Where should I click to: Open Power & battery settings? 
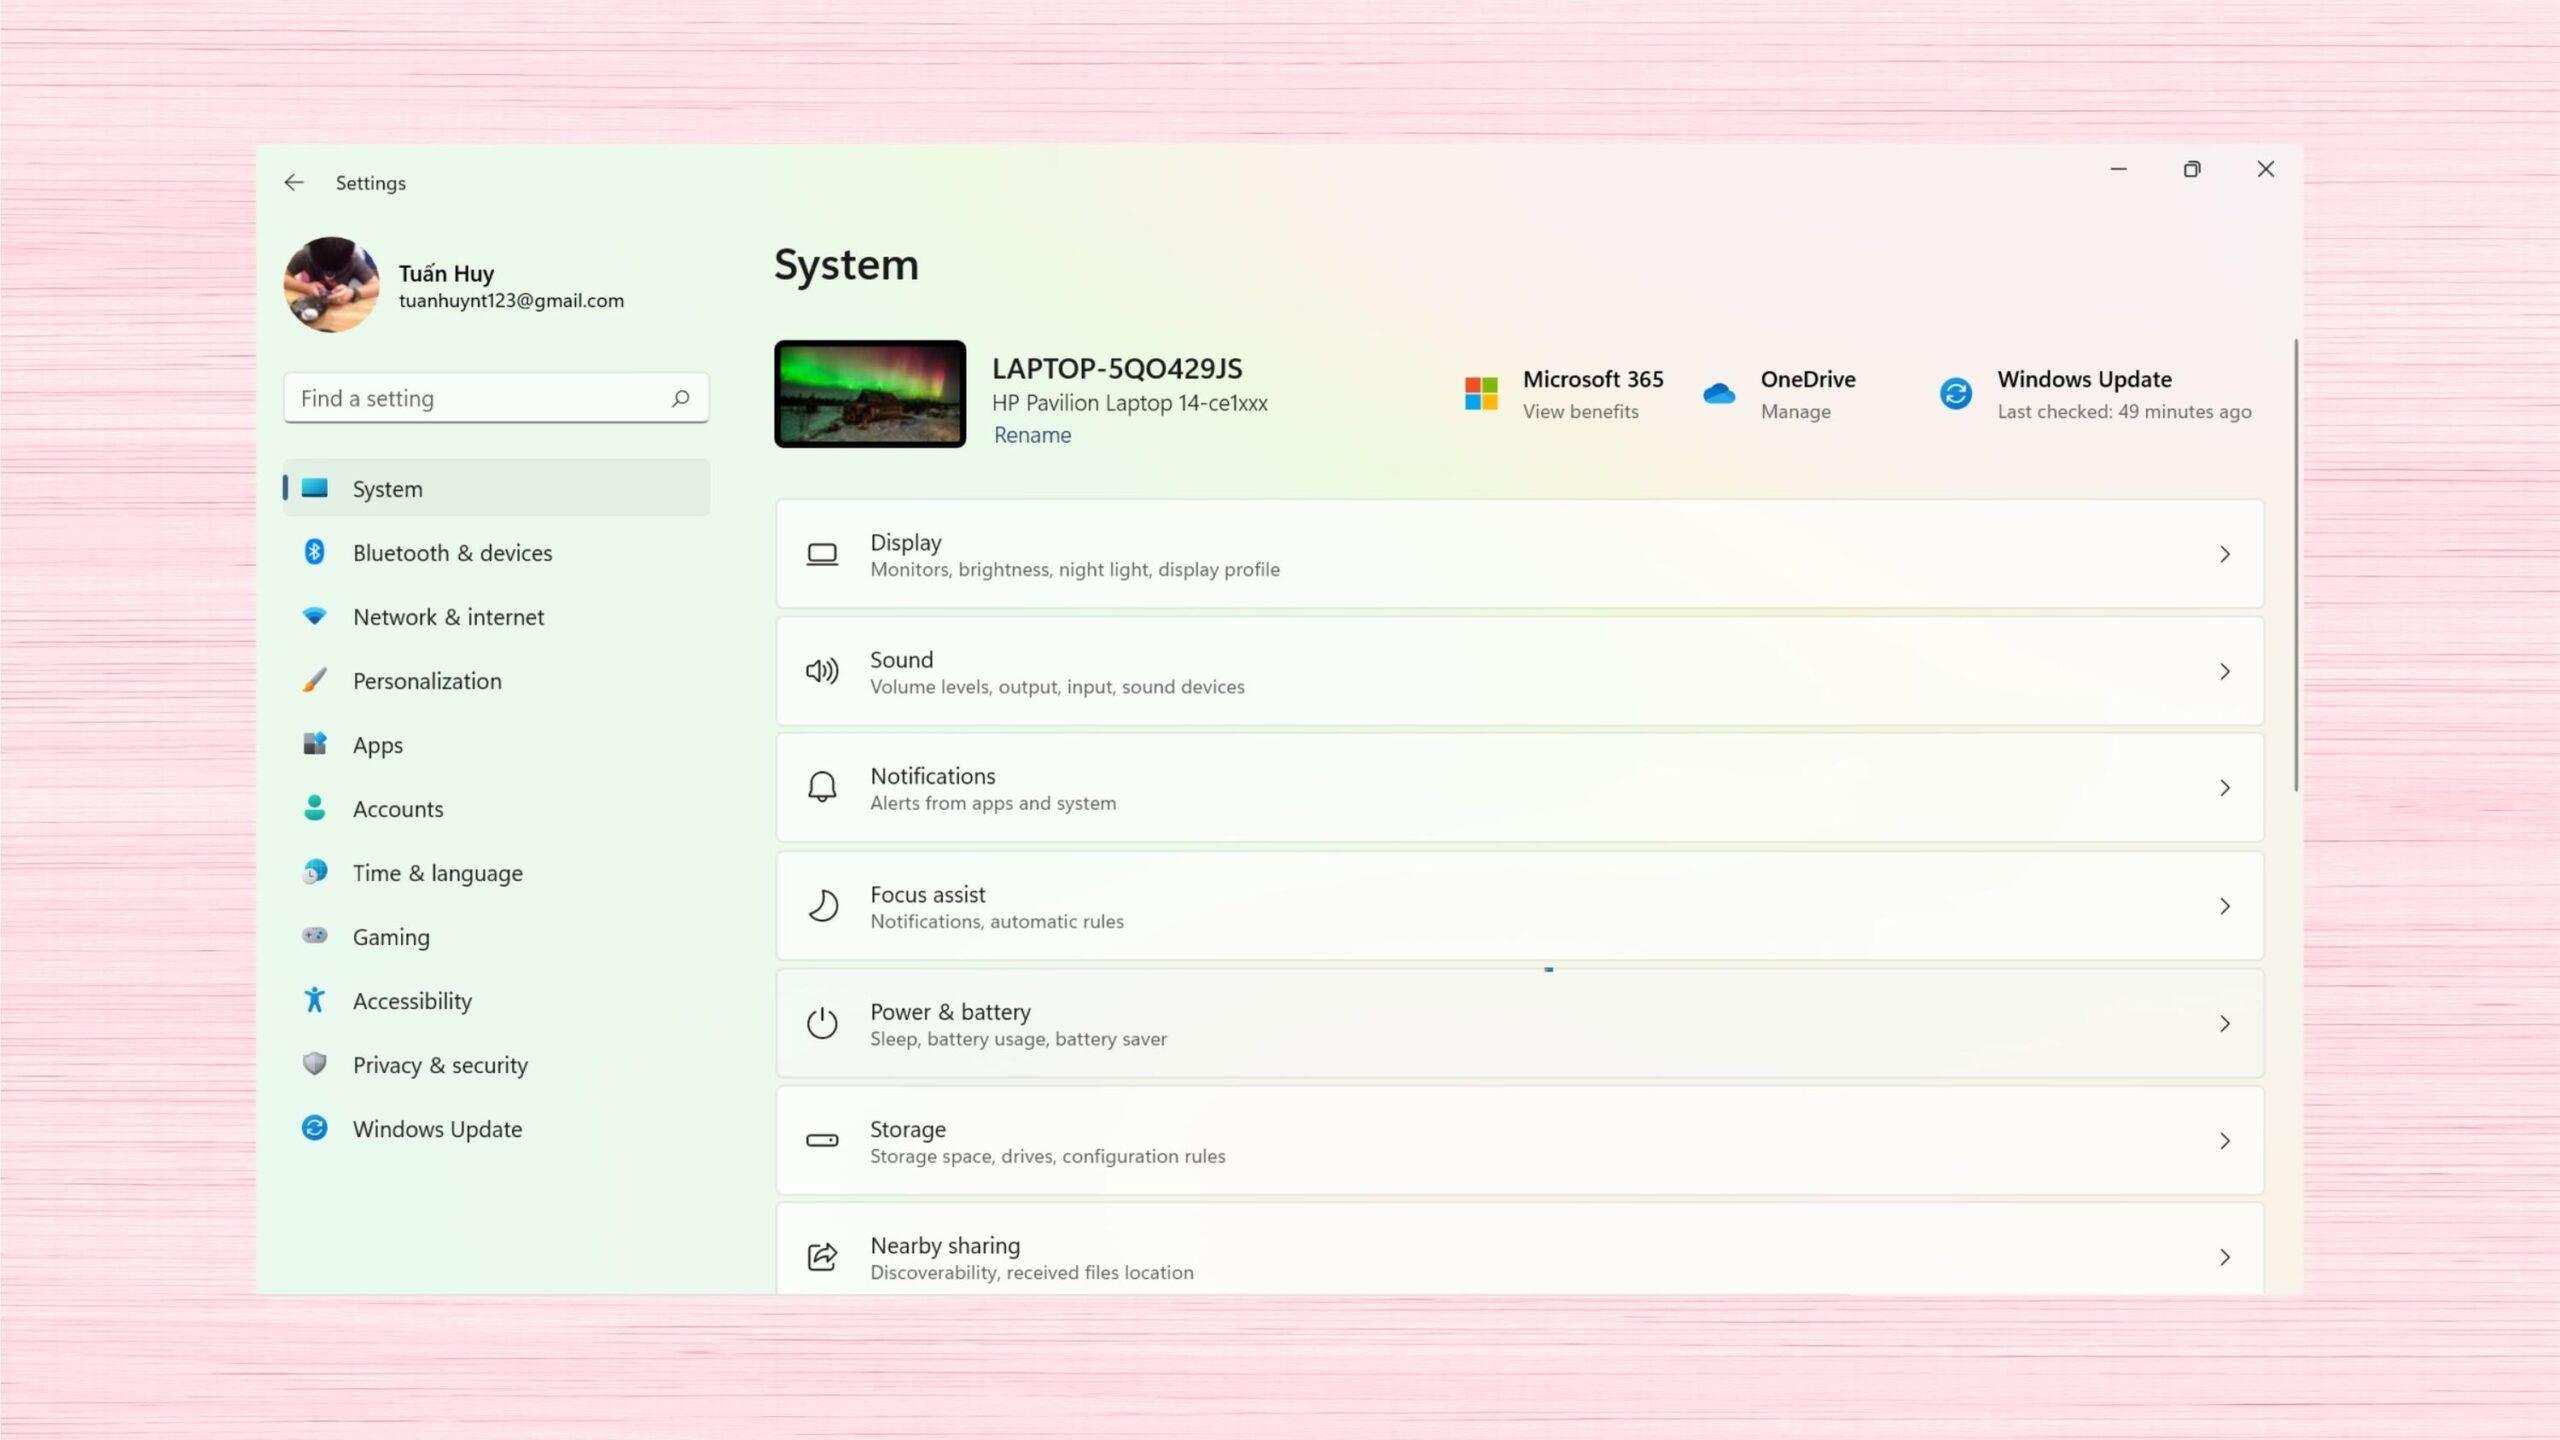click(x=1519, y=1022)
